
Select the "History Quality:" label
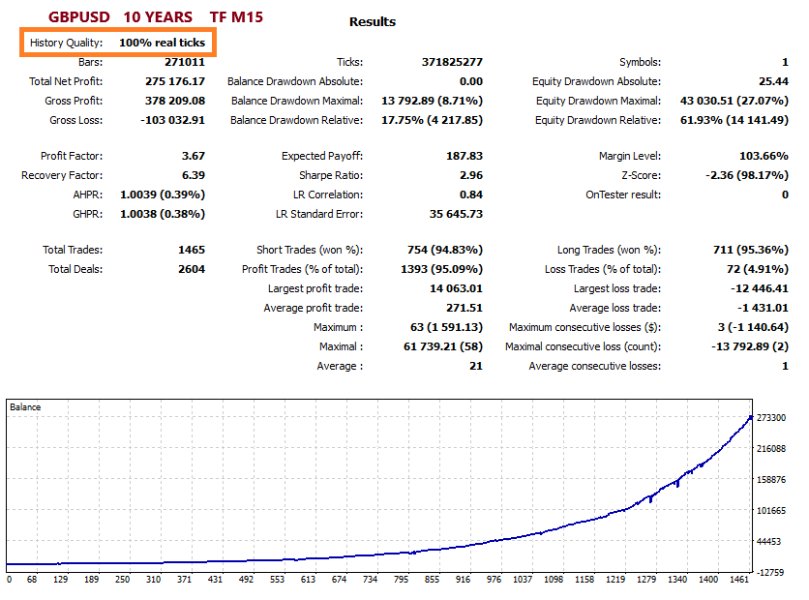(x=66, y=42)
